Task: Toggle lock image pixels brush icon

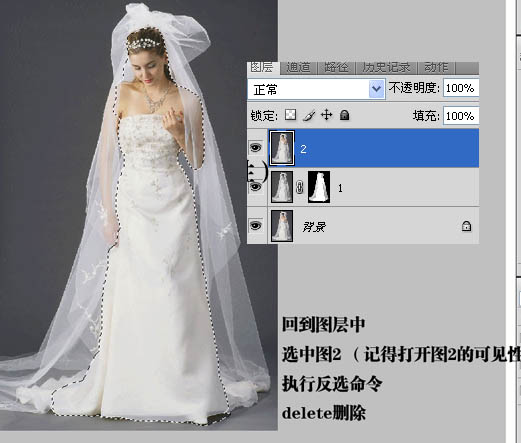Action: (x=309, y=116)
